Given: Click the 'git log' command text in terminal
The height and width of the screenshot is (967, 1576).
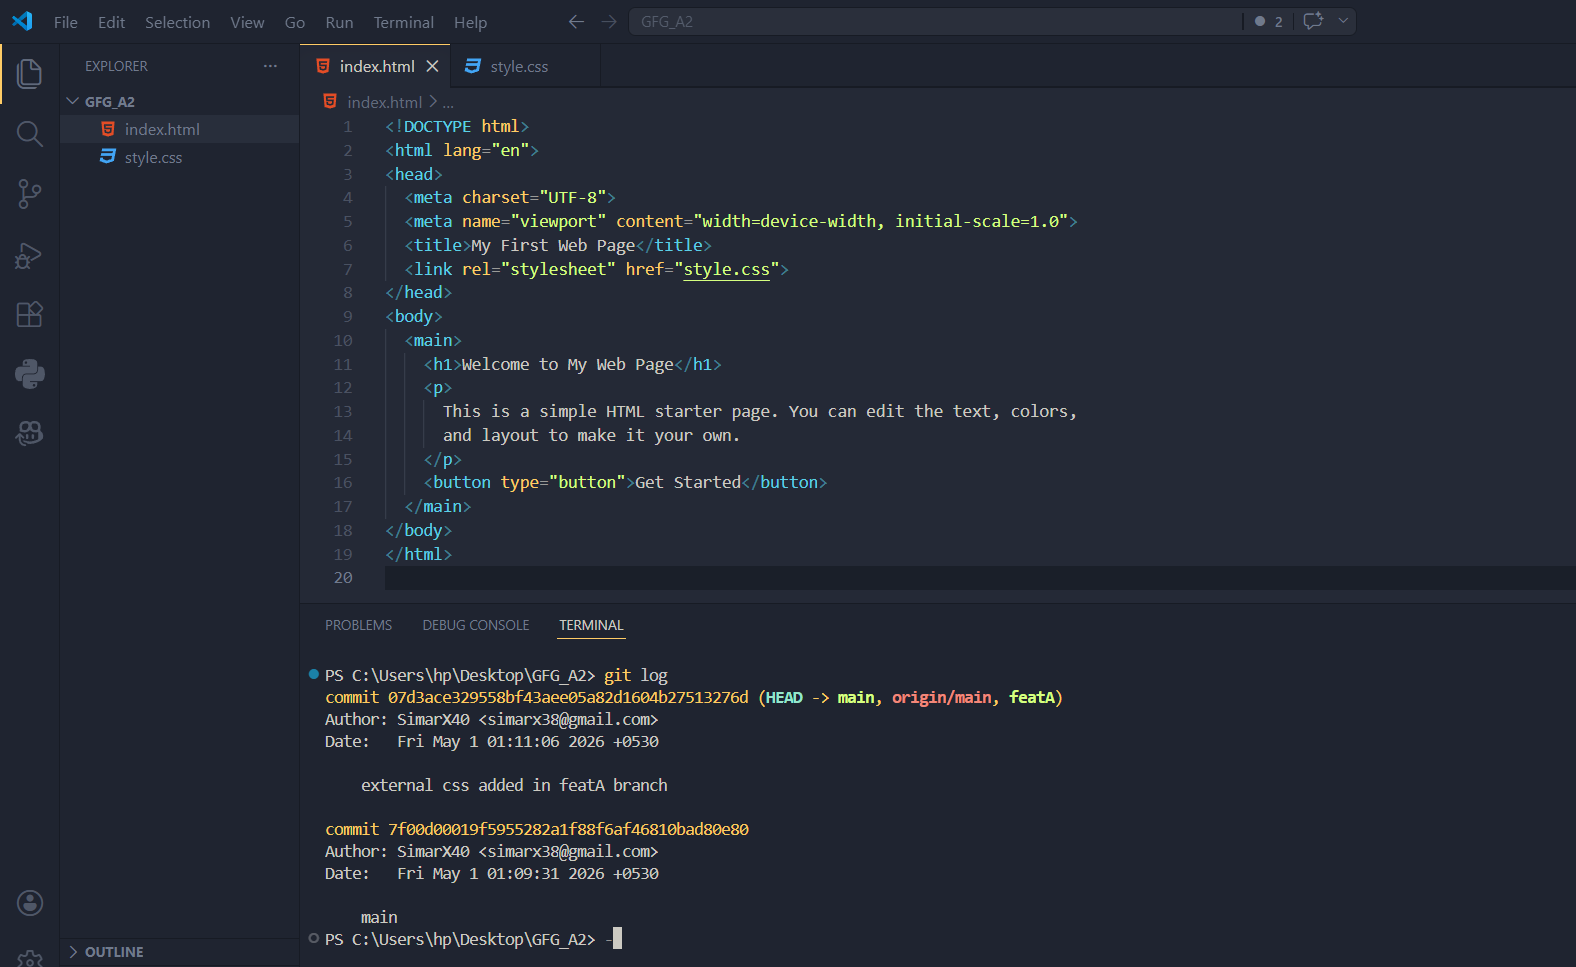Looking at the screenshot, I should (635, 675).
